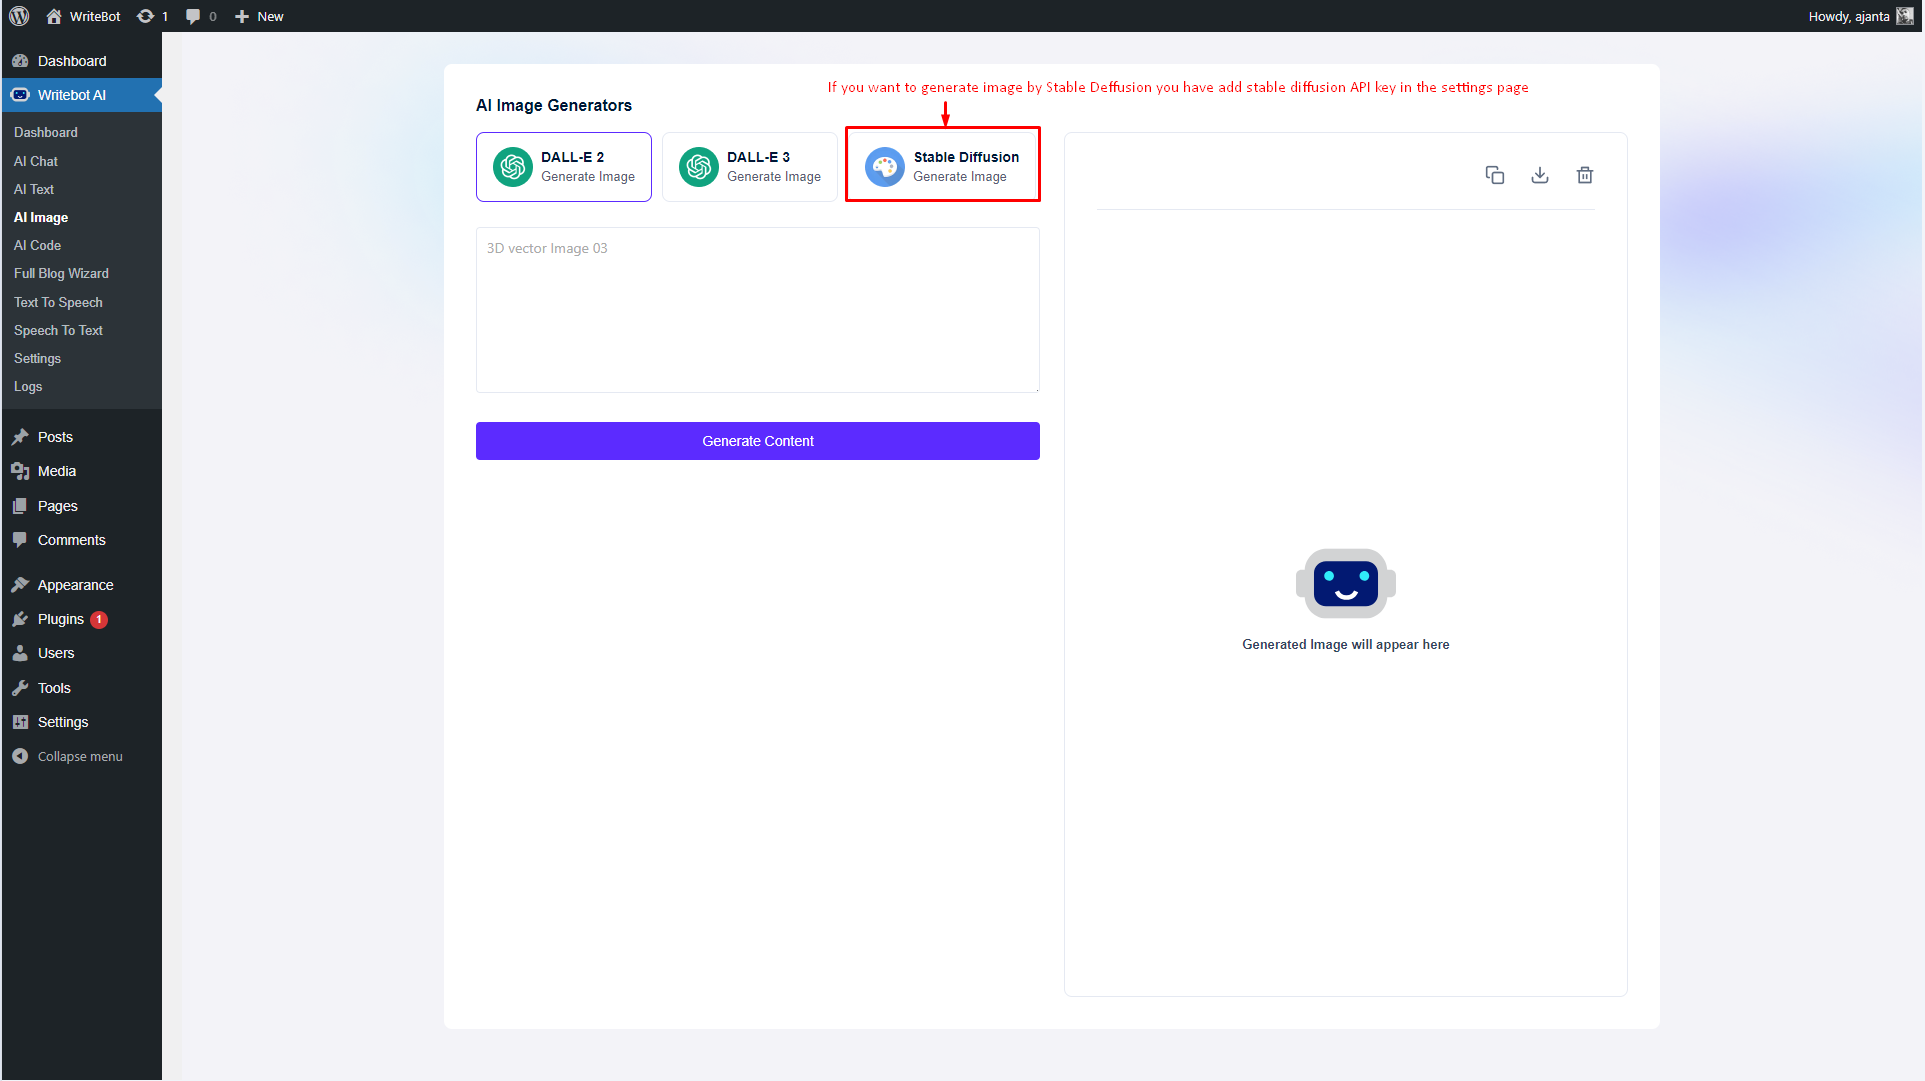Click the New post button in toolbar

[258, 16]
